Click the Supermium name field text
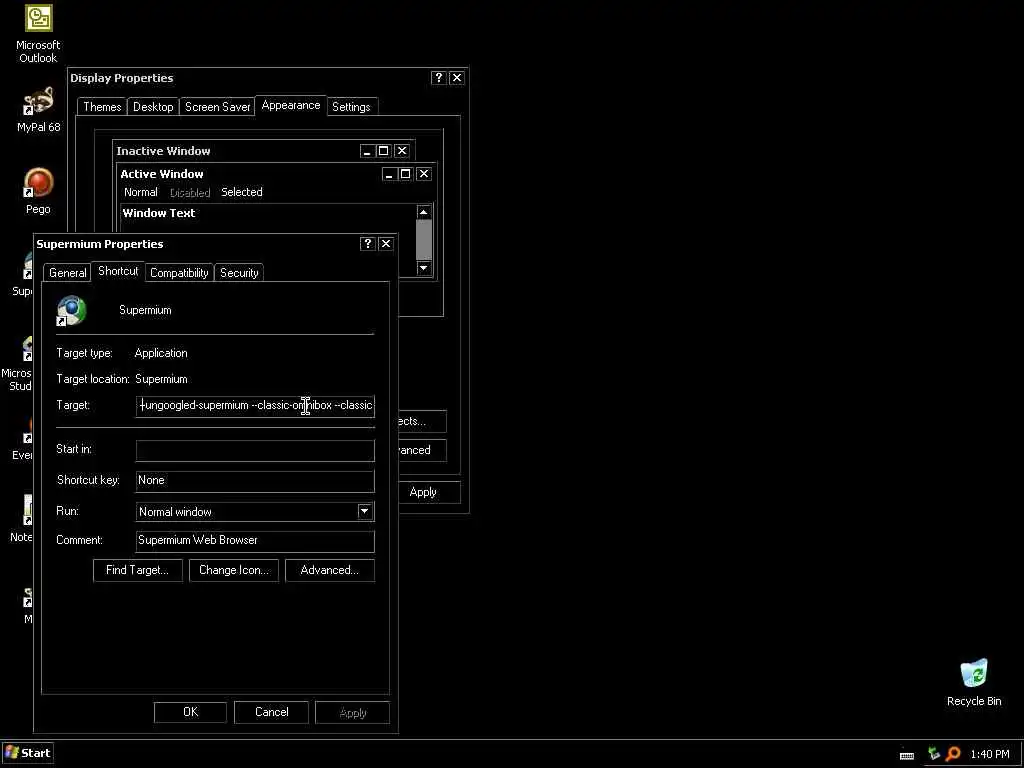Screen dimensions: 1024x768 pos(145,310)
